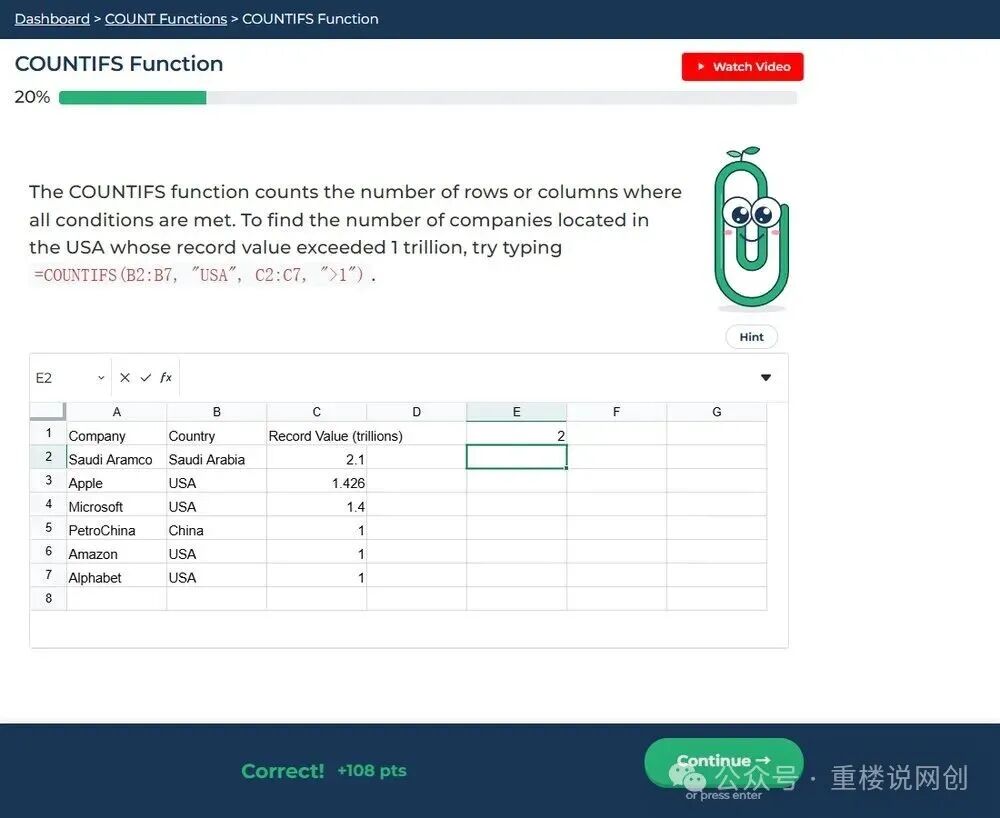Click value 1 in Alphabet row

click(x=316, y=575)
